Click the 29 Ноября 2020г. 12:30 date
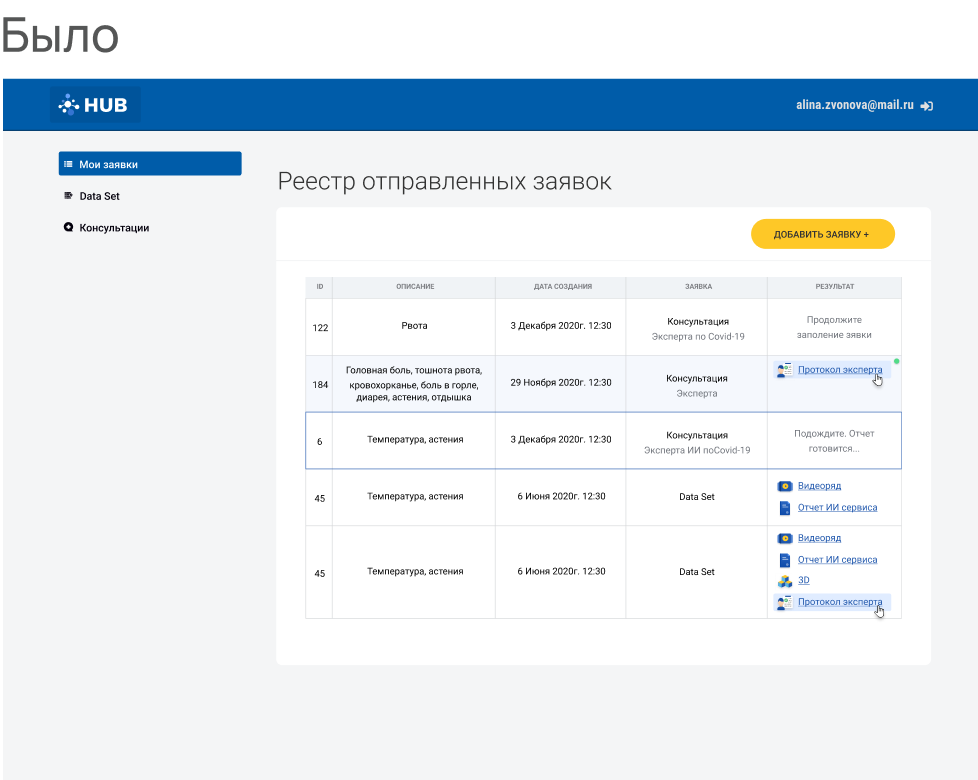Screen dimensions: 978x780 coord(561,383)
